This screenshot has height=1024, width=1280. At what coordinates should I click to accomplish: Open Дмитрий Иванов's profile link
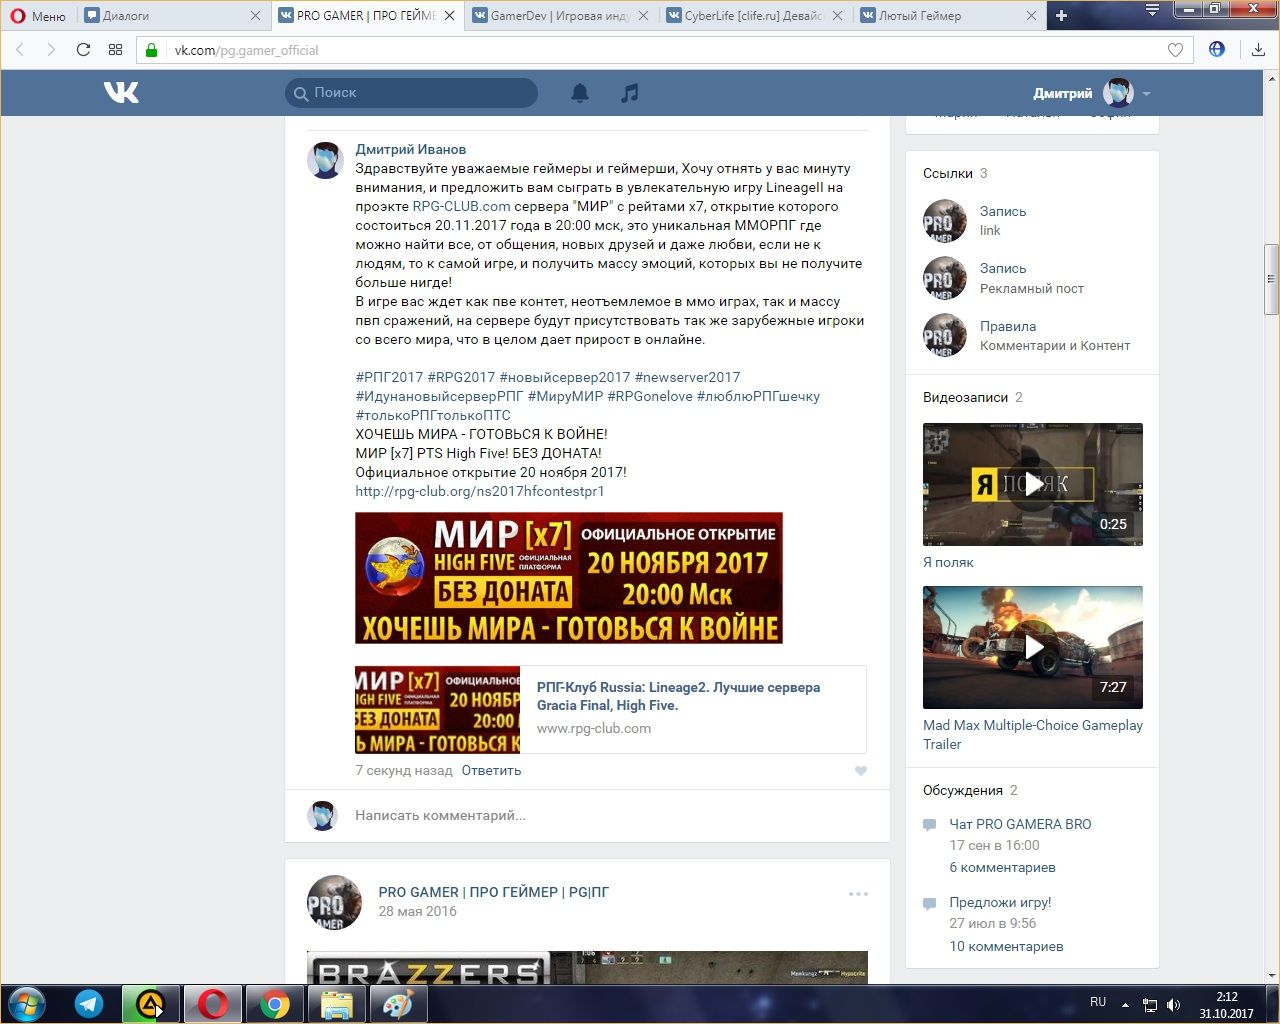[411, 149]
